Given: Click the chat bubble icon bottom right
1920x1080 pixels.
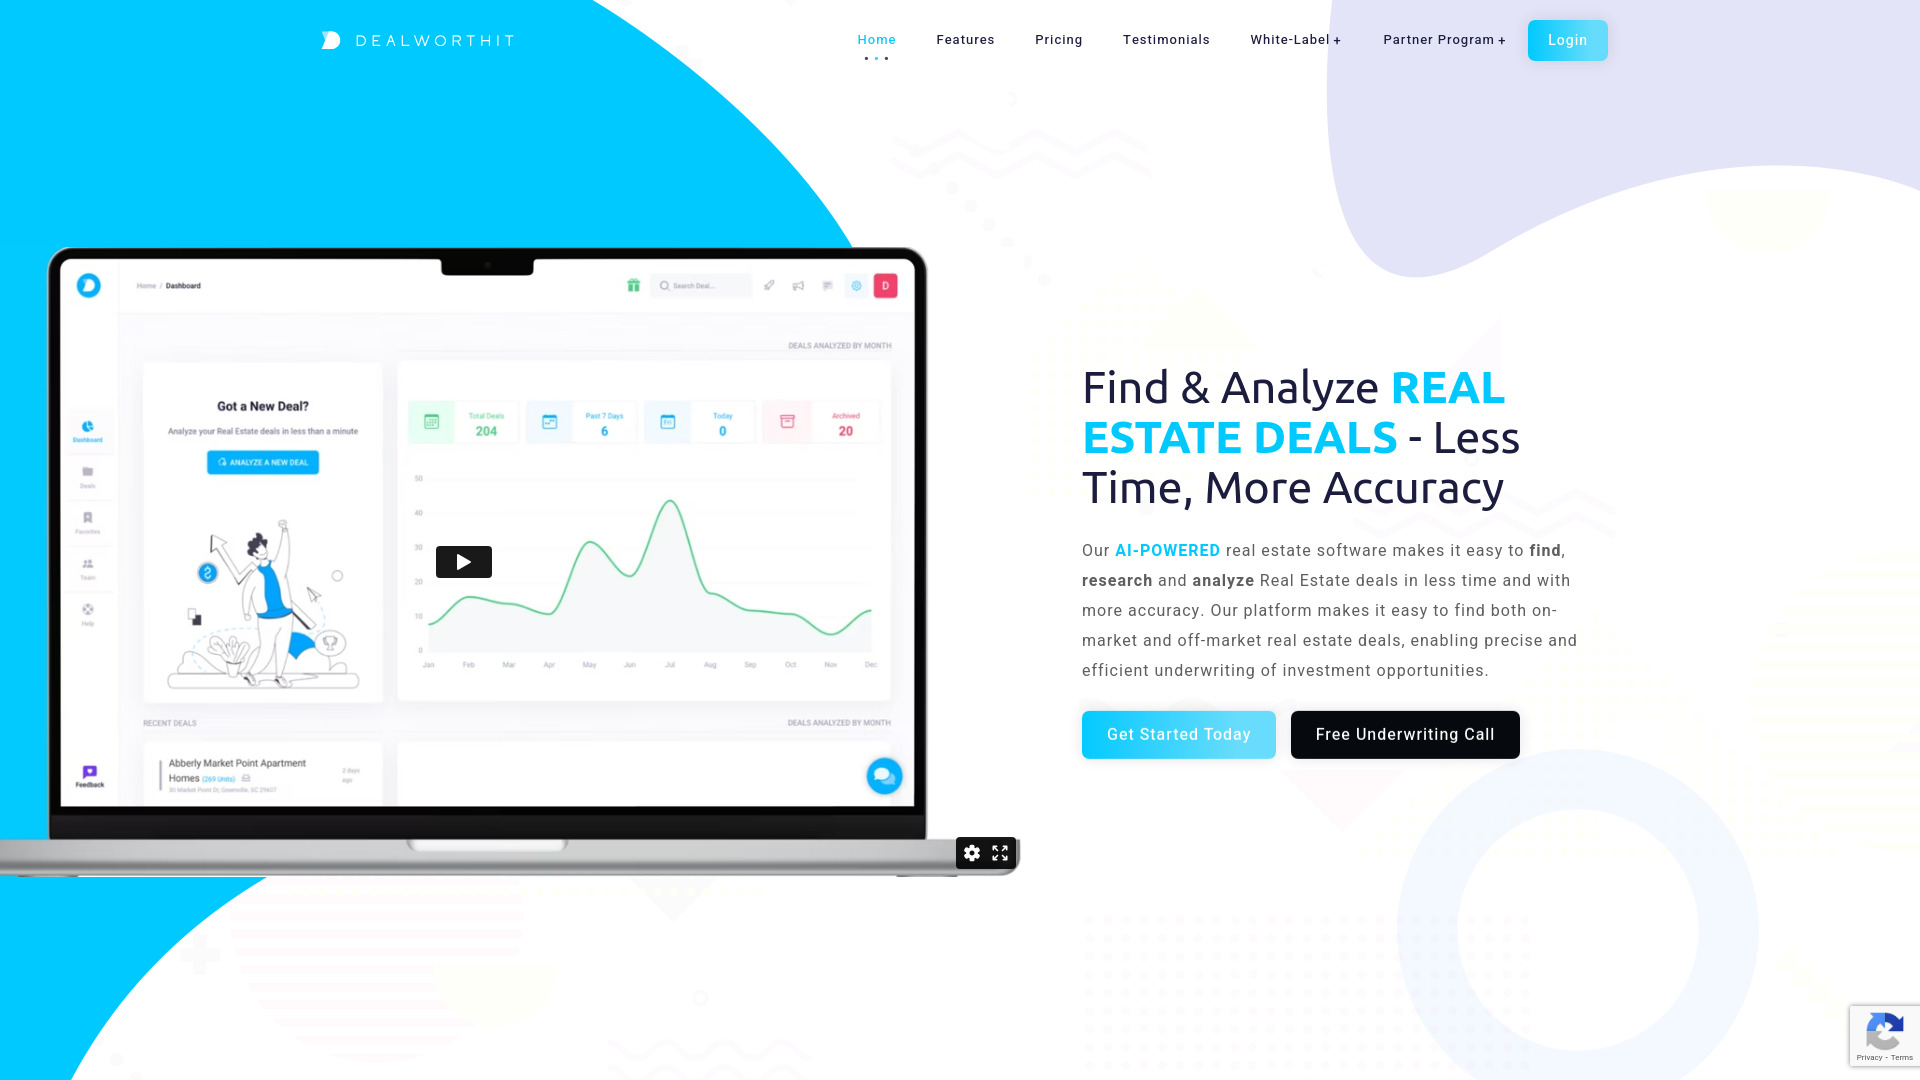Looking at the screenshot, I should coord(882,775).
